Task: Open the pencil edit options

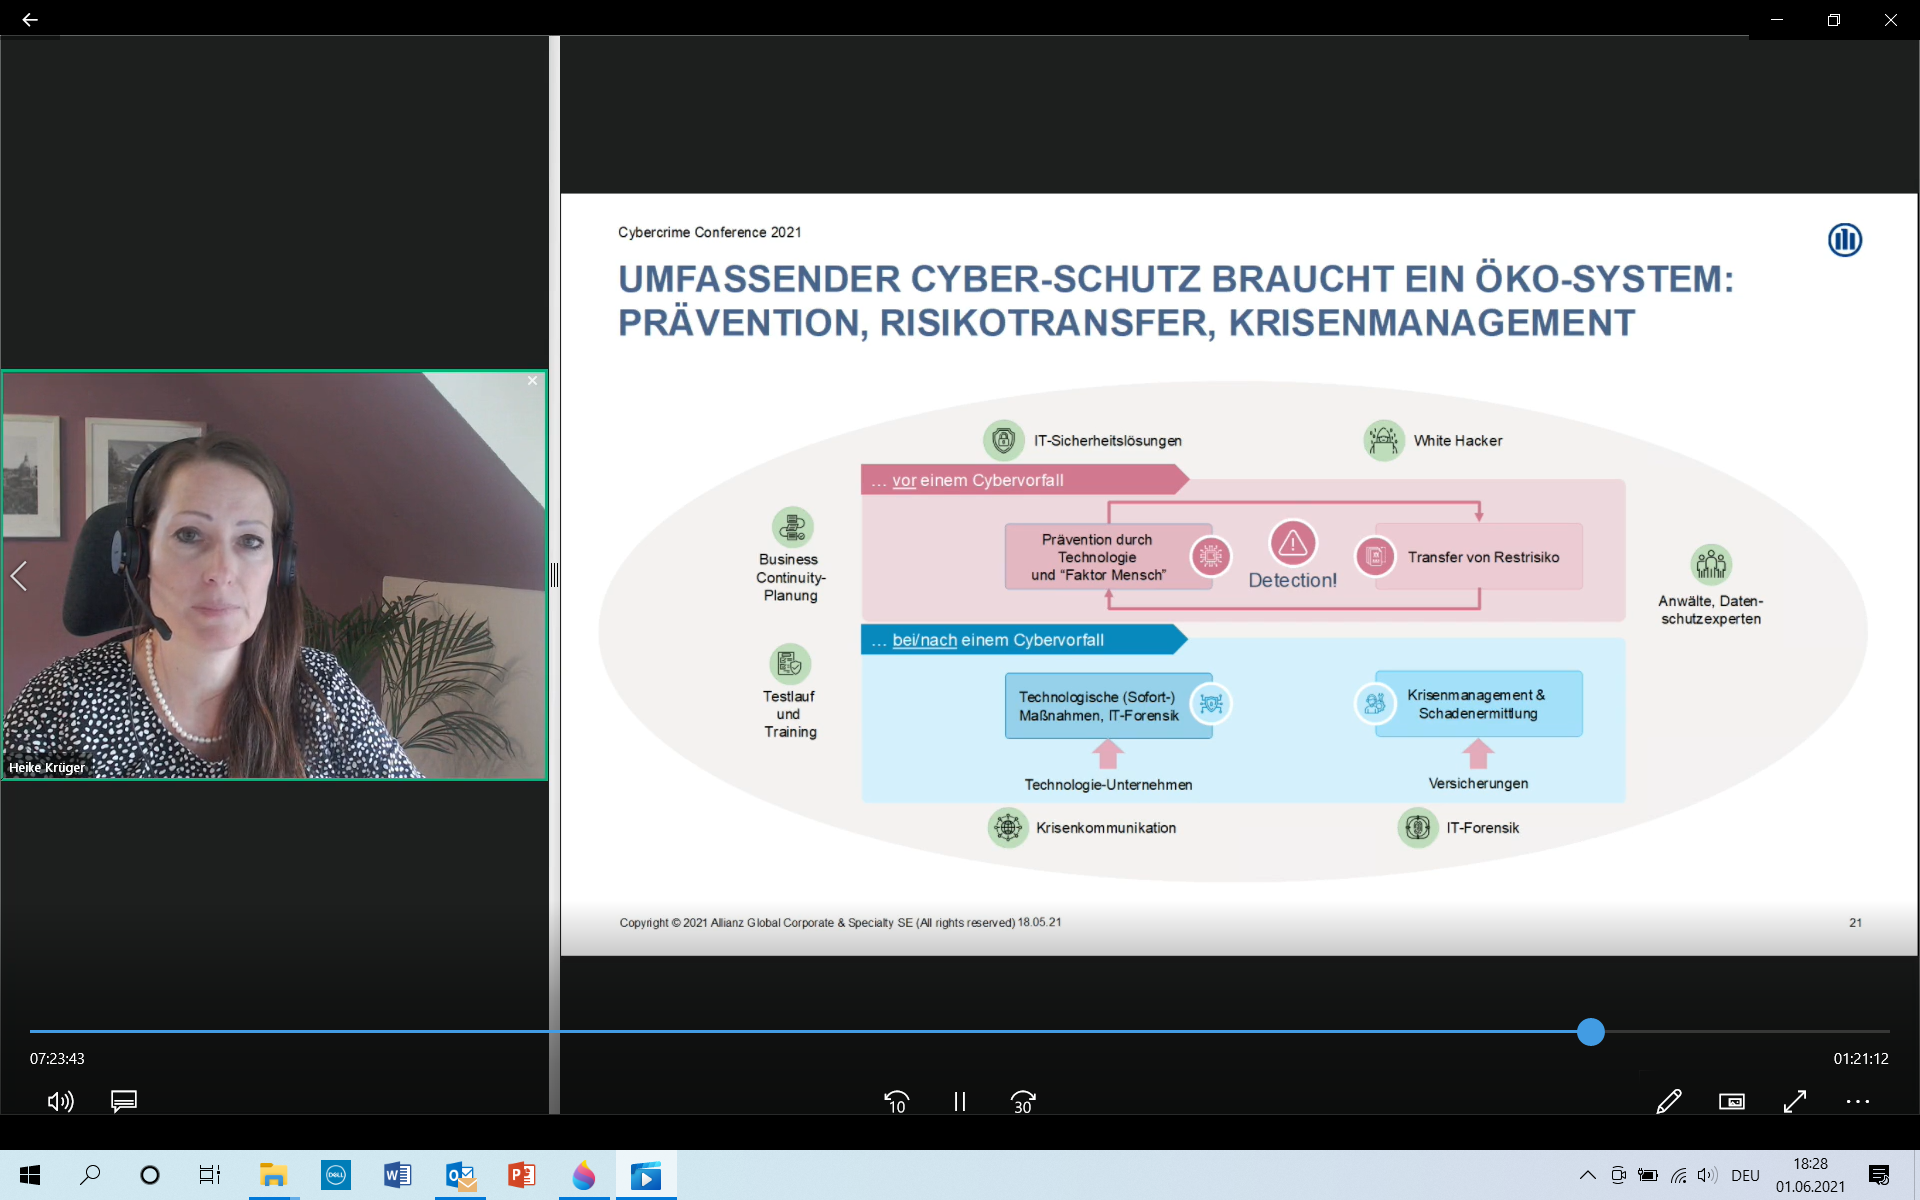Action: (1668, 1101)
